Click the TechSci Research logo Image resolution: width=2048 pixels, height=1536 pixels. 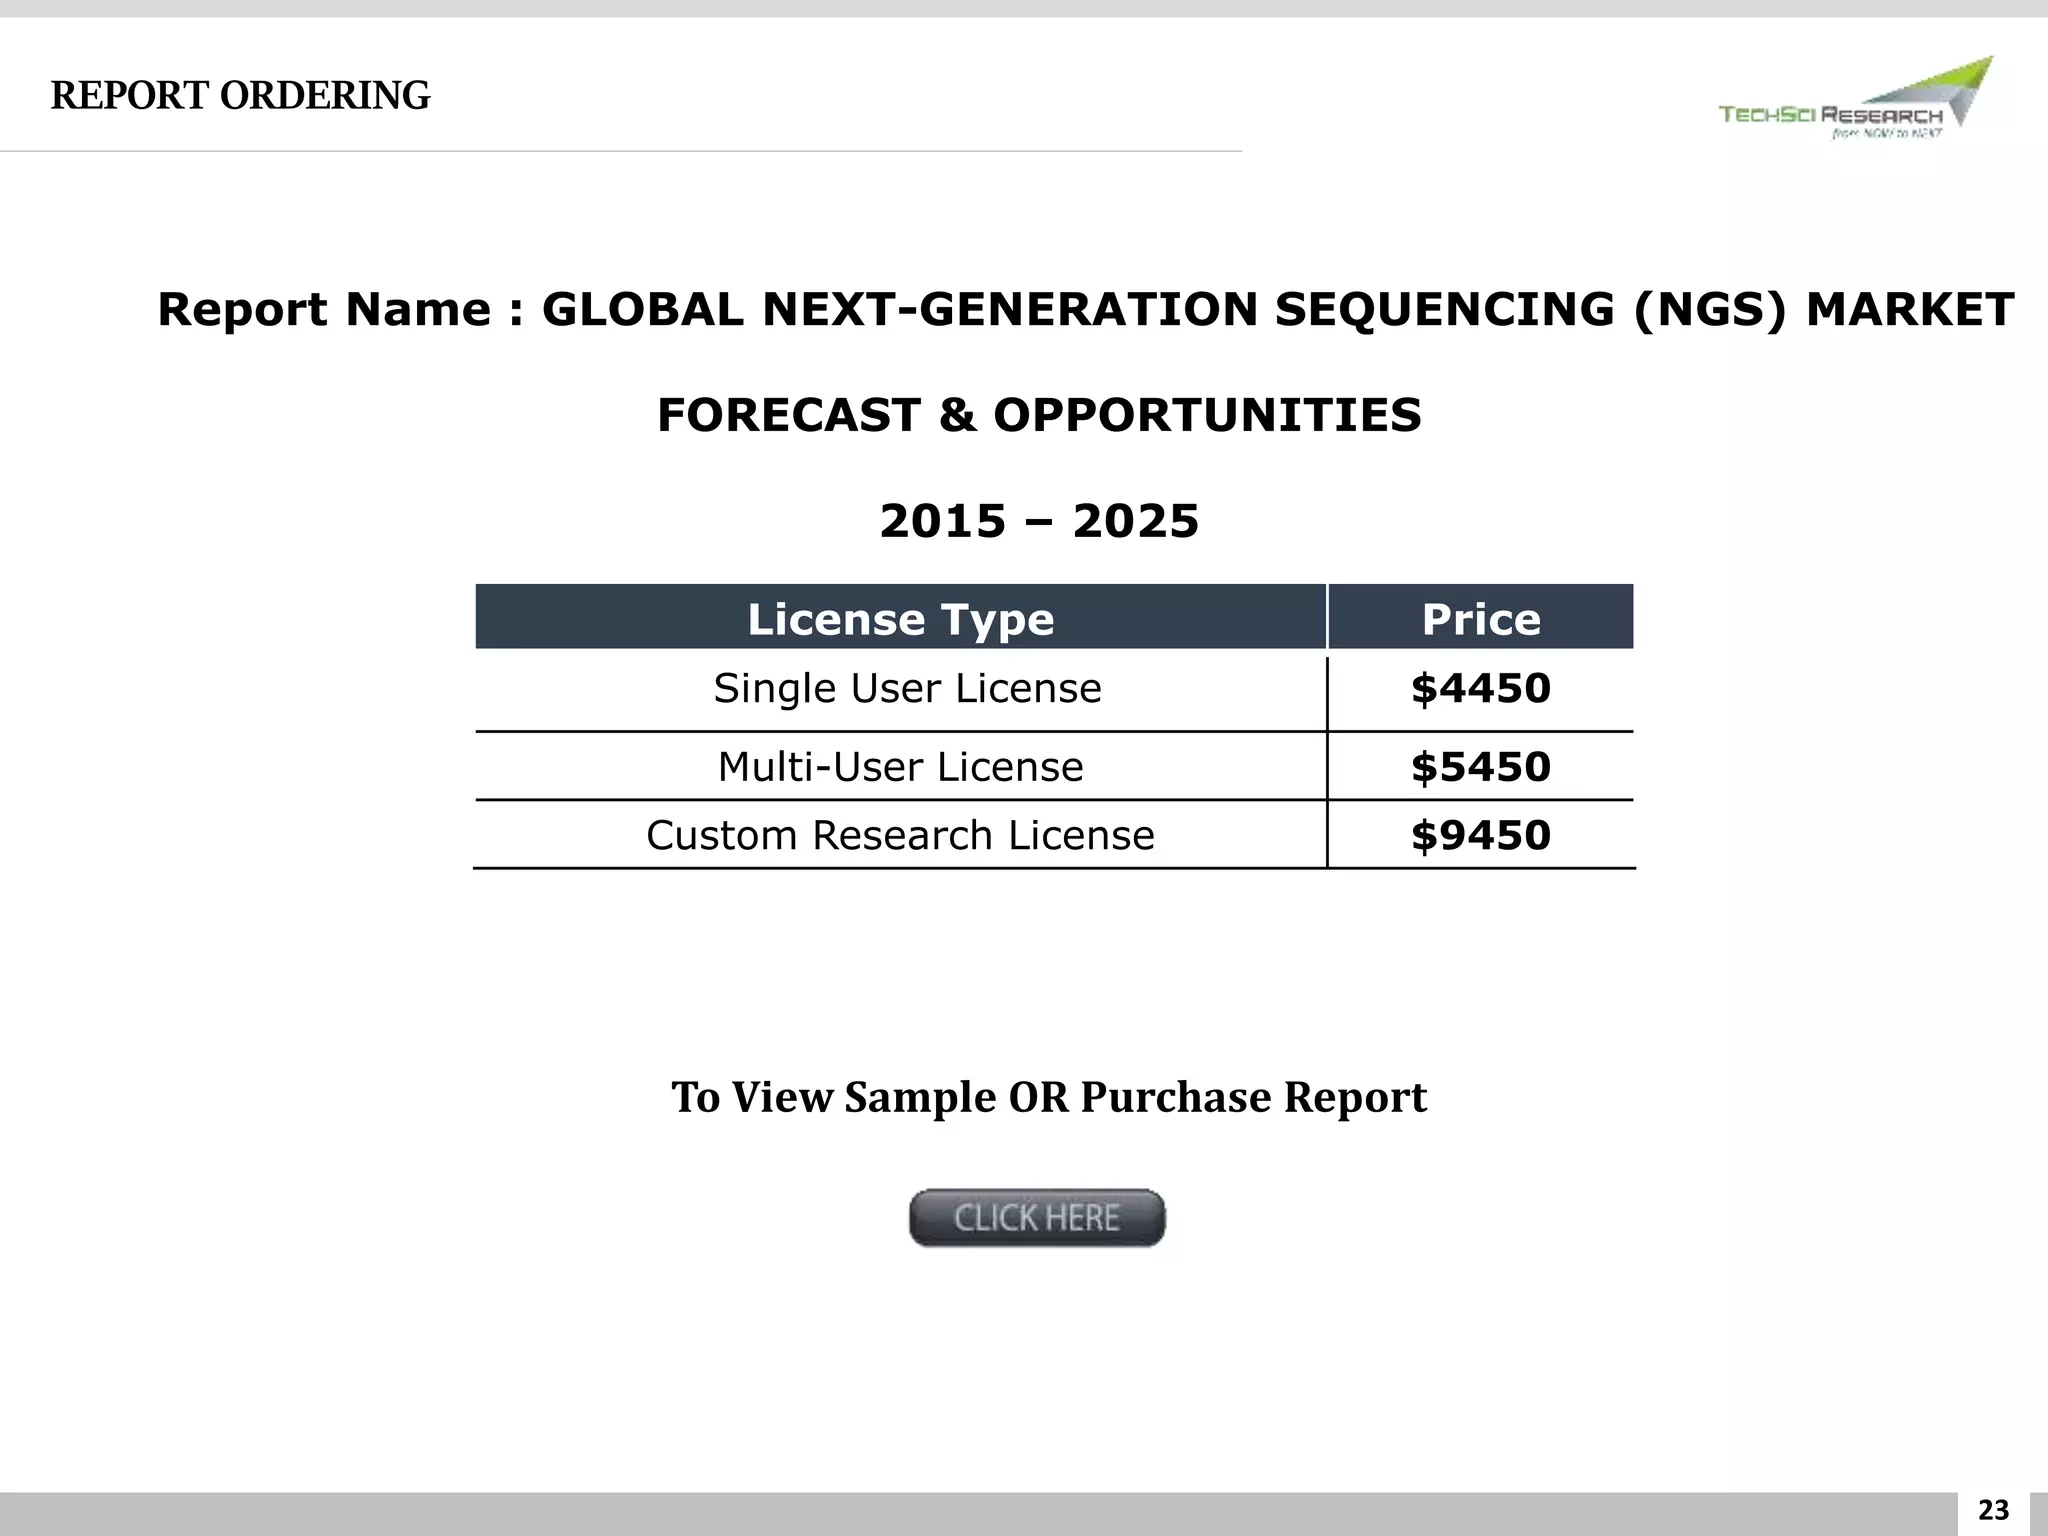1855,98
